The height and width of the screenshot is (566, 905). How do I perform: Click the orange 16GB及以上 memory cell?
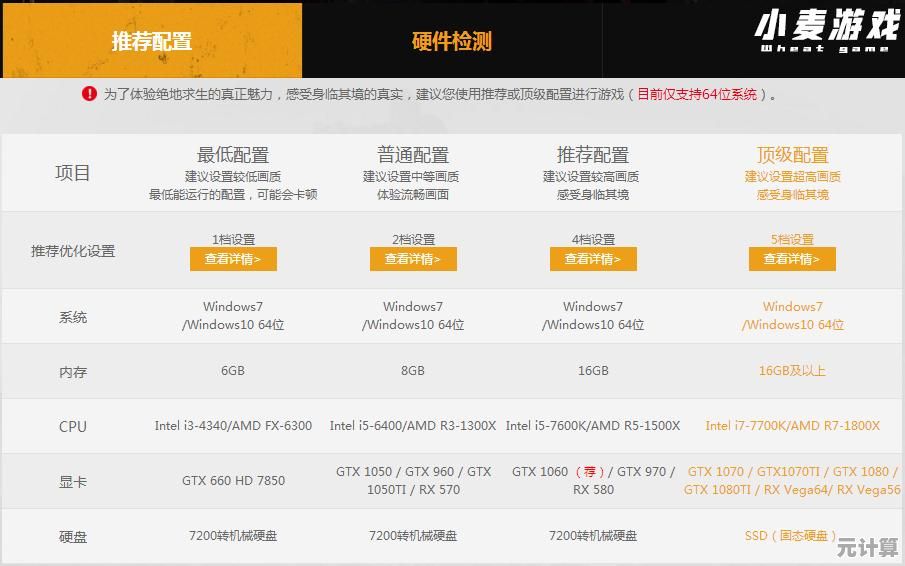pyautogui.click(x=792, y=371)
